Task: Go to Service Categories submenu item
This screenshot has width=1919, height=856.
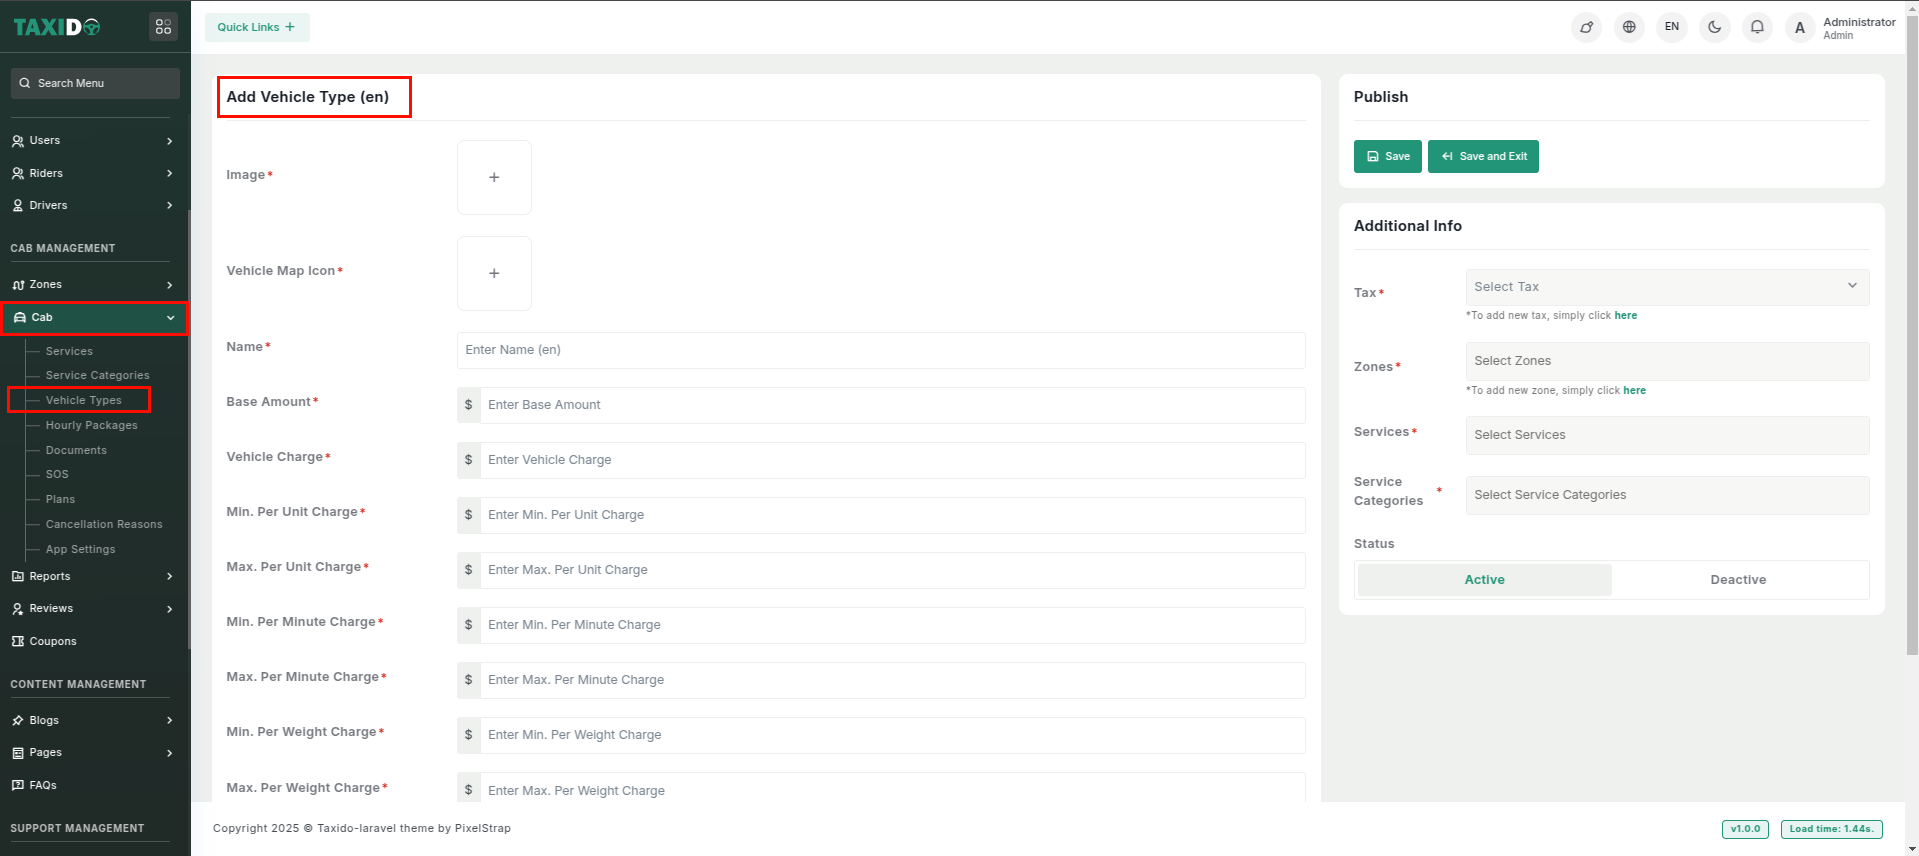Action: [x=97, y=375]
